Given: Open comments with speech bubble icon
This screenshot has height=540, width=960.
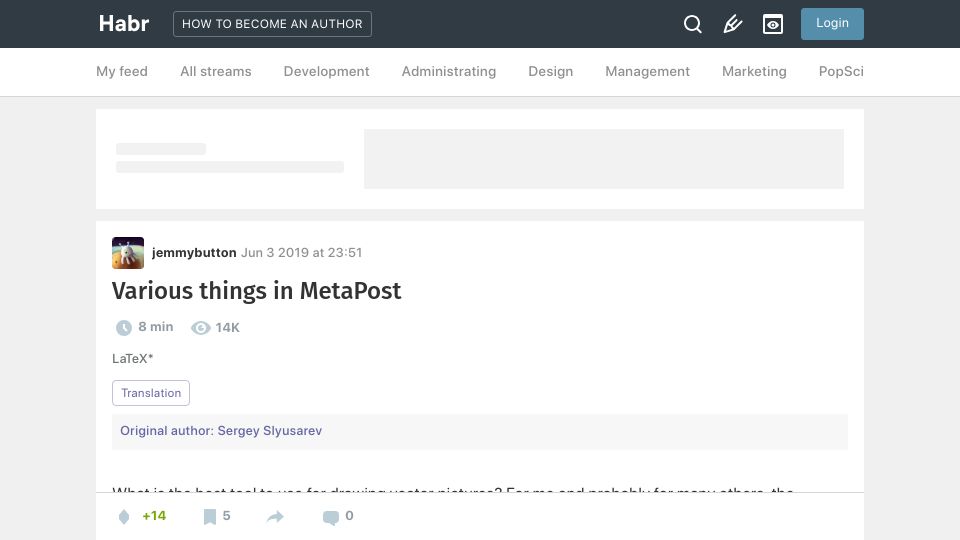Looking at the screenshot, I should click(x=331, y=517).
